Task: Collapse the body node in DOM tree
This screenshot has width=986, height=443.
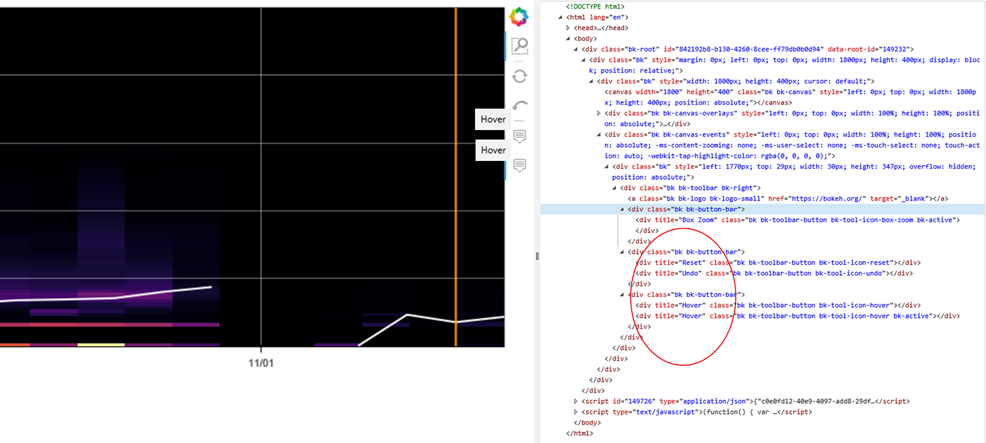Action: click(x=568, y=38)
